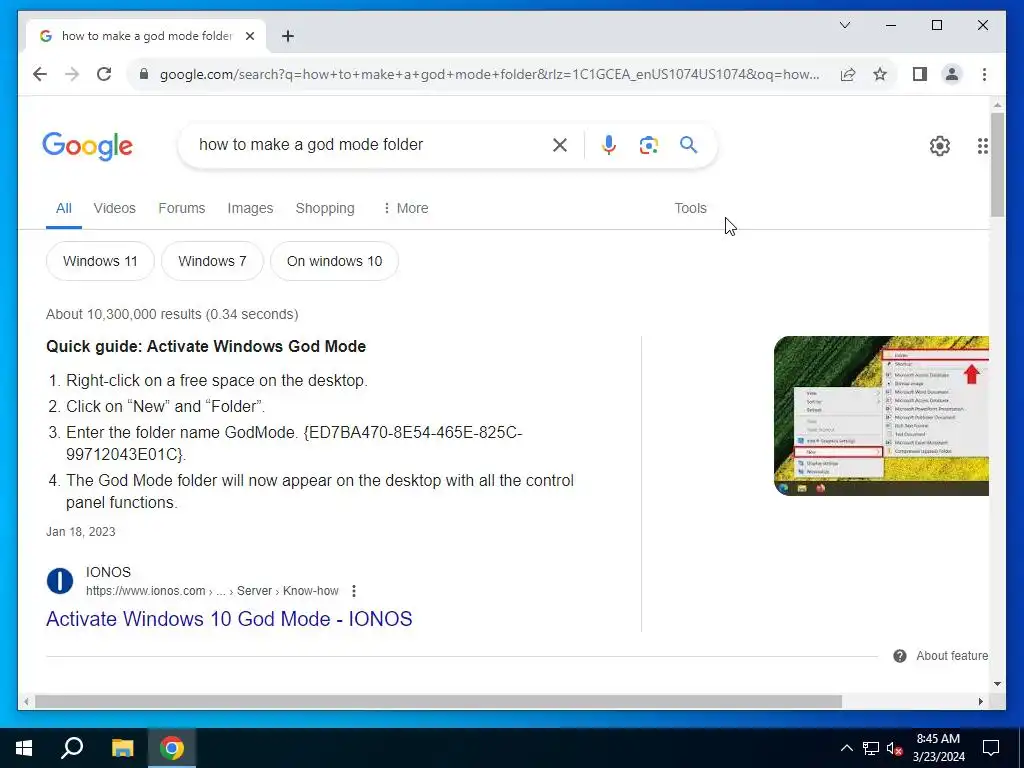Filter by Windows 7 chip
The width and height of the screenshot is (1024, 768).
point(212,261)
